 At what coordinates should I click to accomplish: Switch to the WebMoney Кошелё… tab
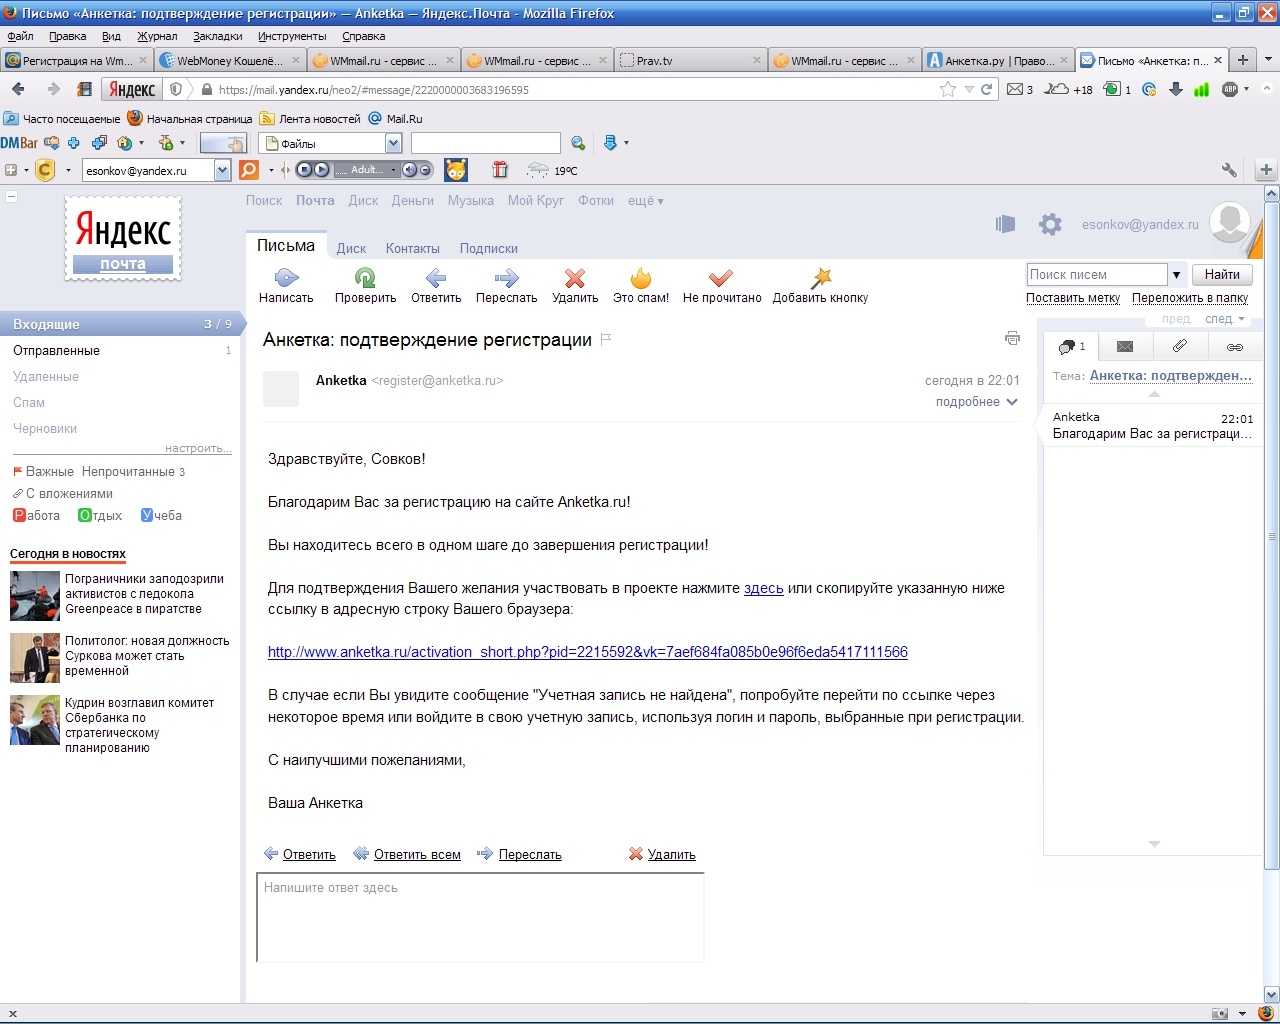point(230,60)
